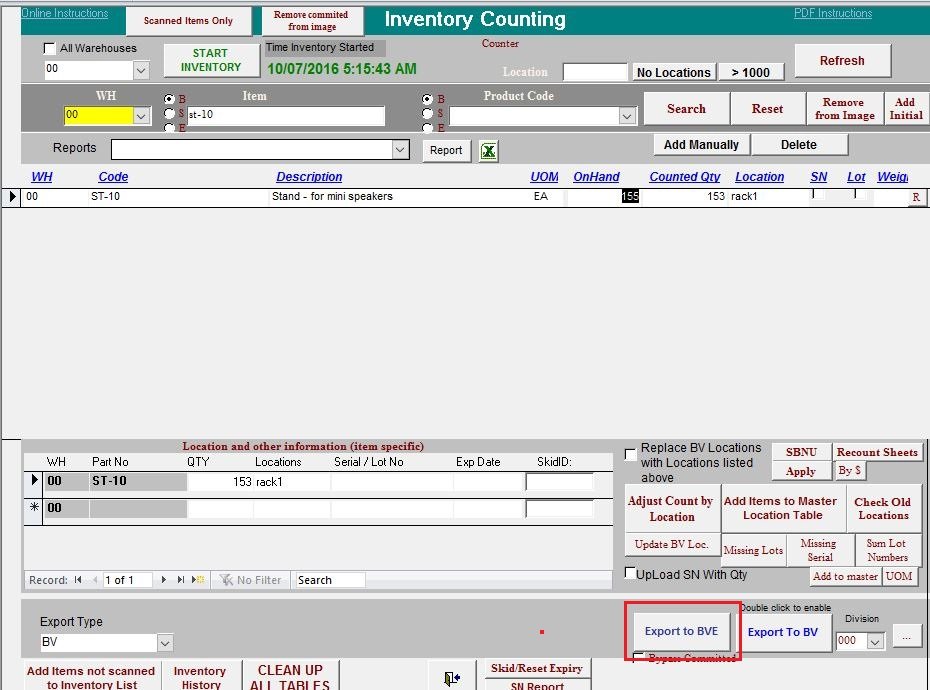Open the Reports dropdown list
The width and height of the screenshot is (930, 690).
400,150
